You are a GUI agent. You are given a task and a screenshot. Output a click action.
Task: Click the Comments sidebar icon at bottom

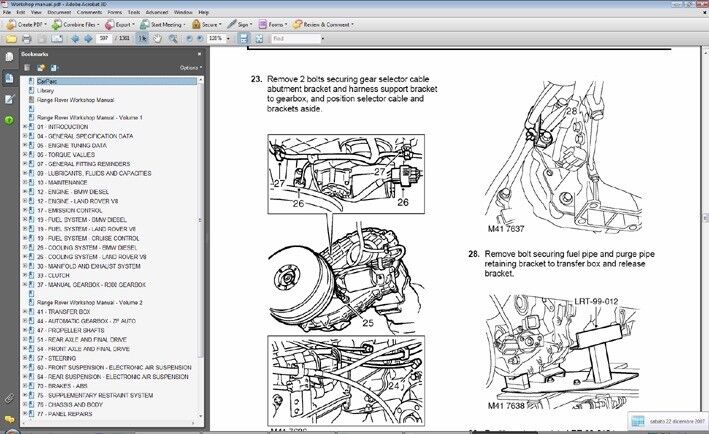tap(9, 419)
